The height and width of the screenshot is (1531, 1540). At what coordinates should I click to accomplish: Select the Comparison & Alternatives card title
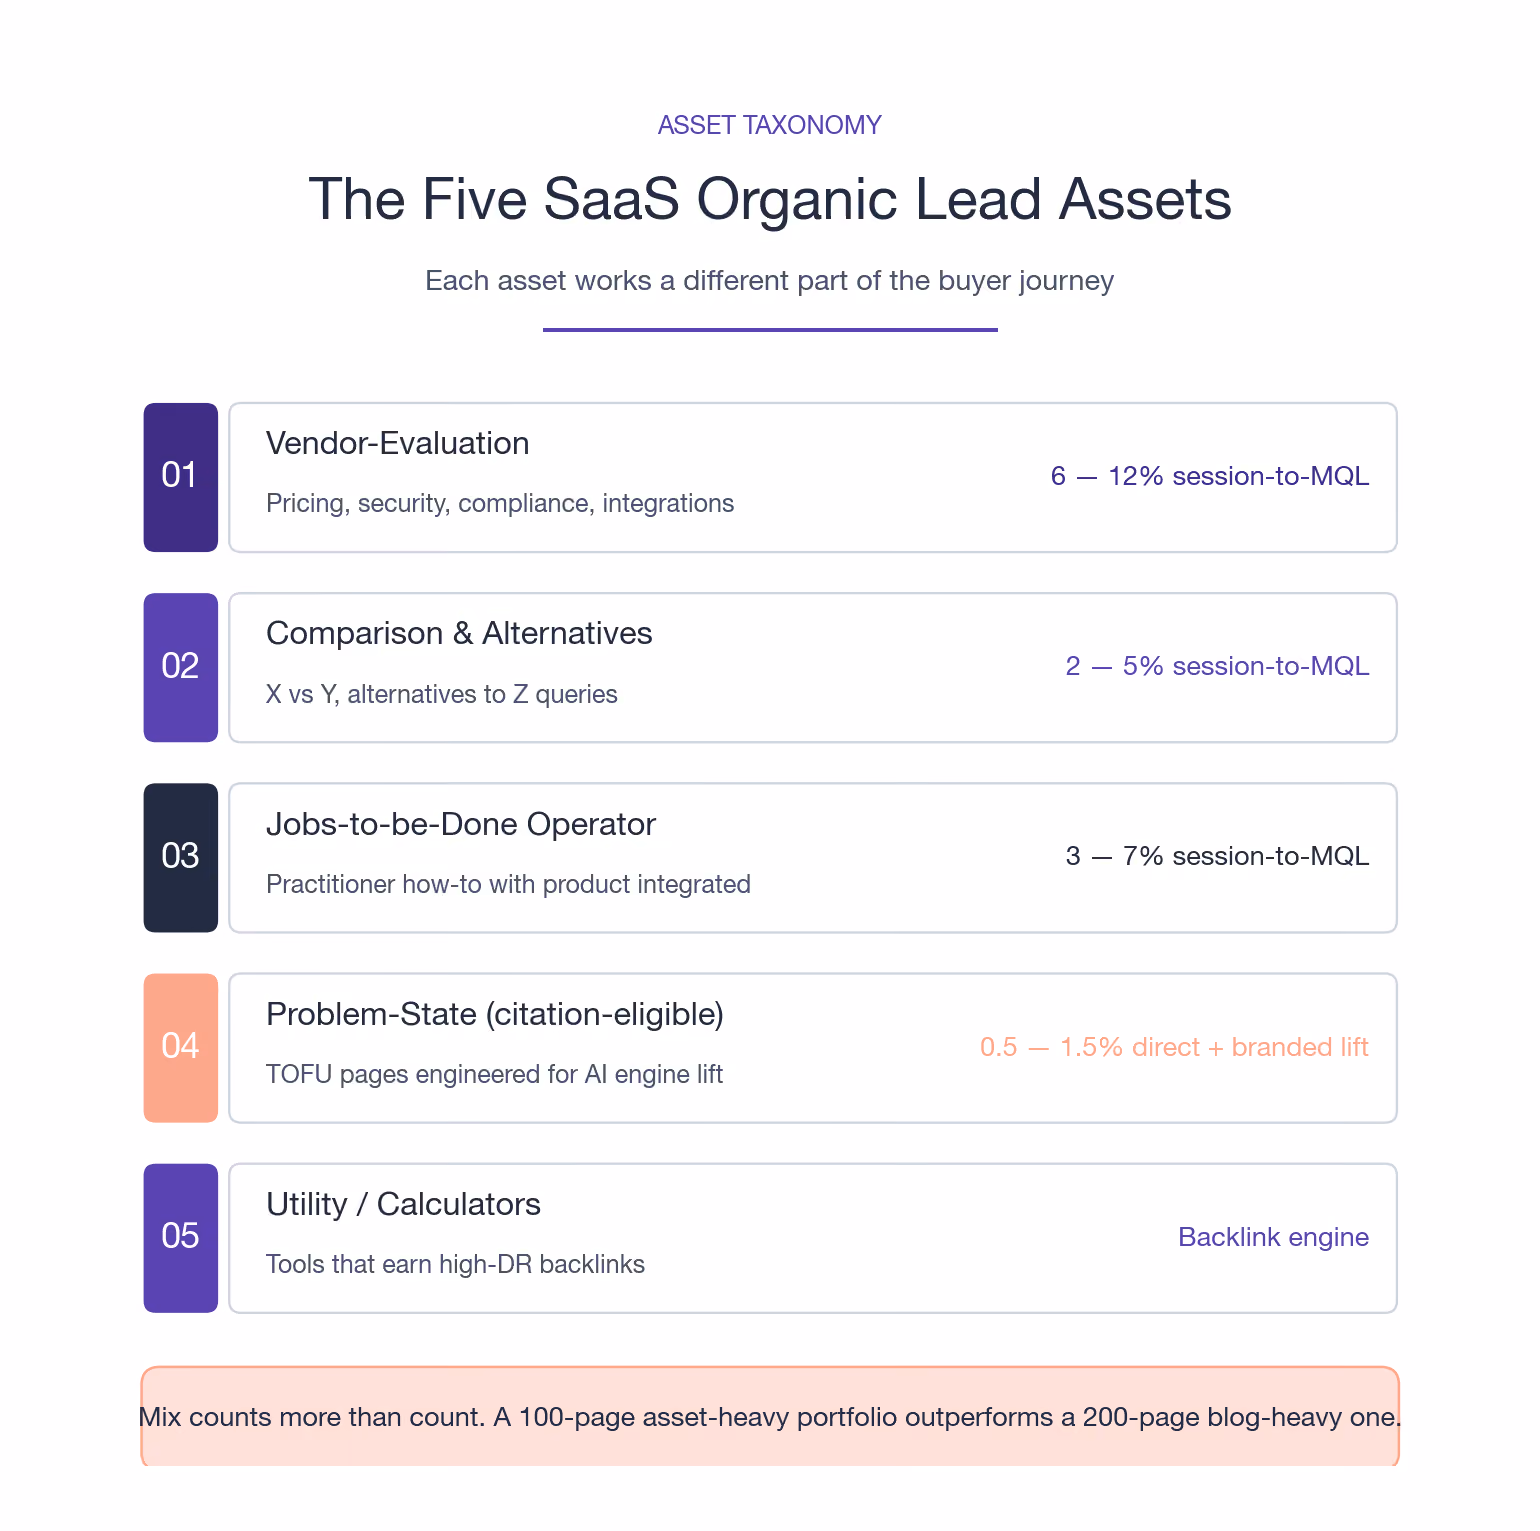point(459,633)
